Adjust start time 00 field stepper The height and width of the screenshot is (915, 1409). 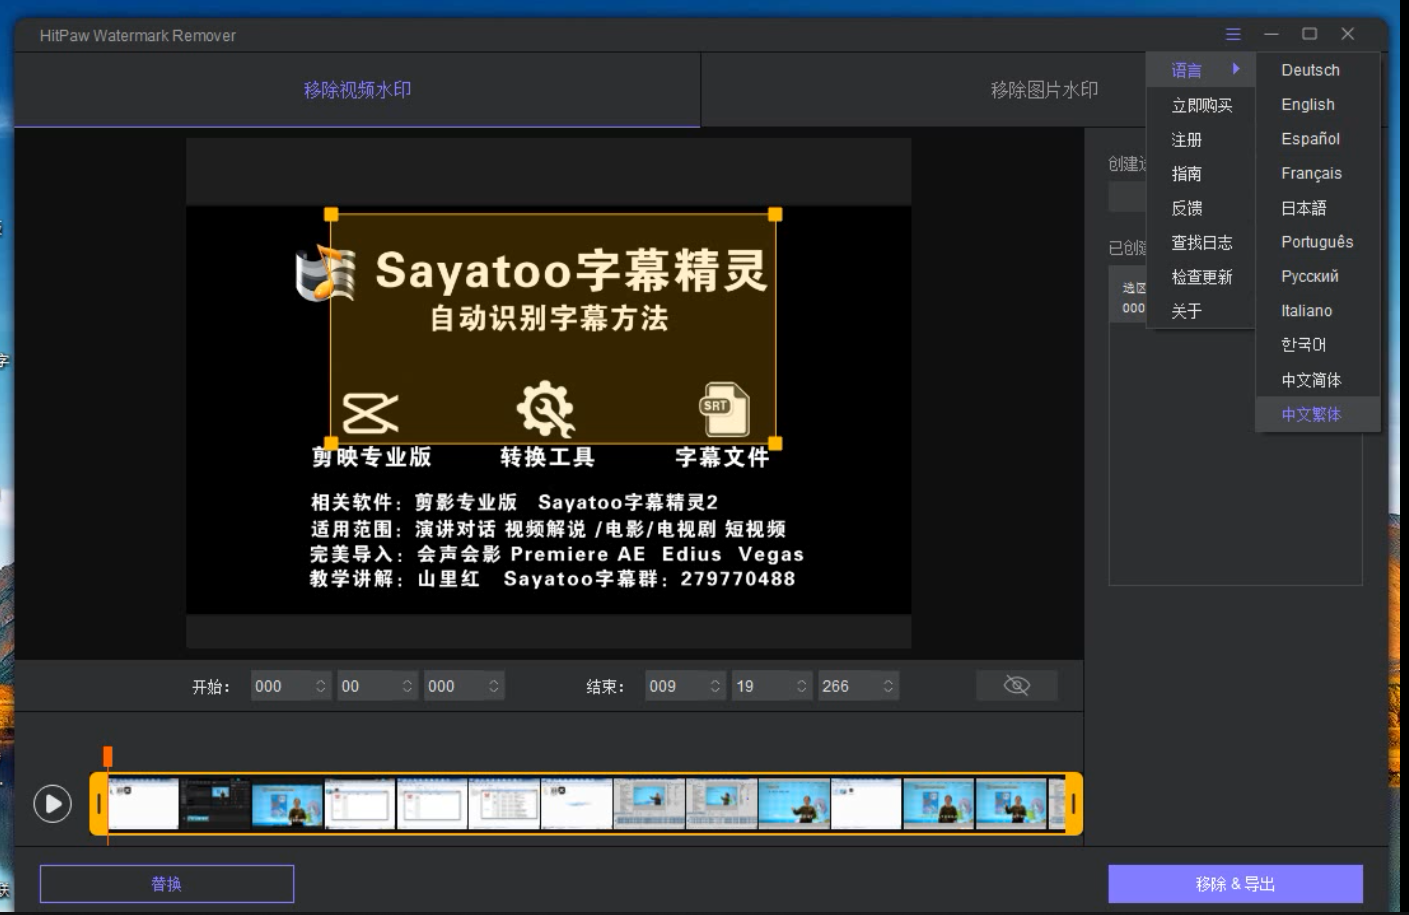407,686
